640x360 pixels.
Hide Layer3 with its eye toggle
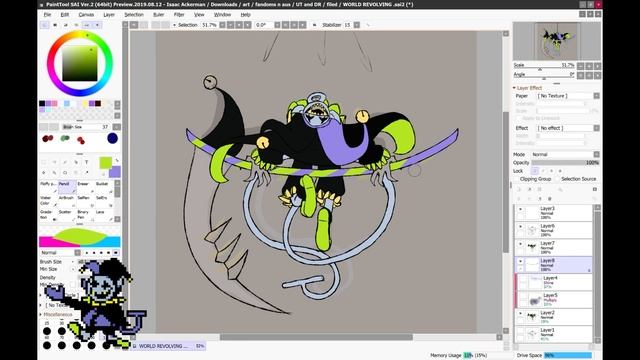click(520, 209)
